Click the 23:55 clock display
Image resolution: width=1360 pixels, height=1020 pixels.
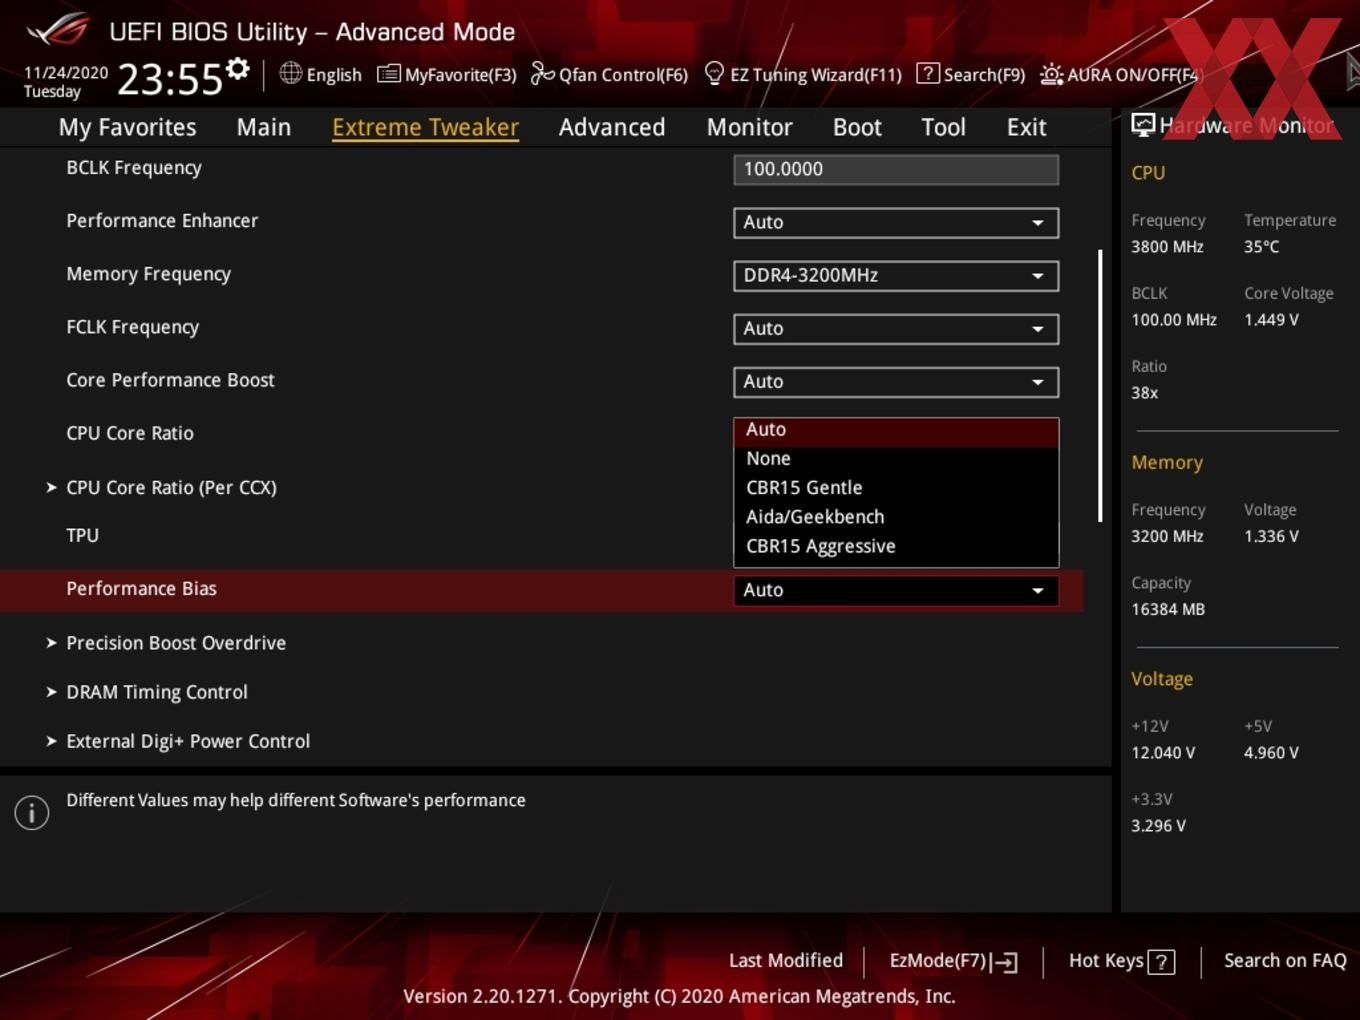[x=170, y=78]
